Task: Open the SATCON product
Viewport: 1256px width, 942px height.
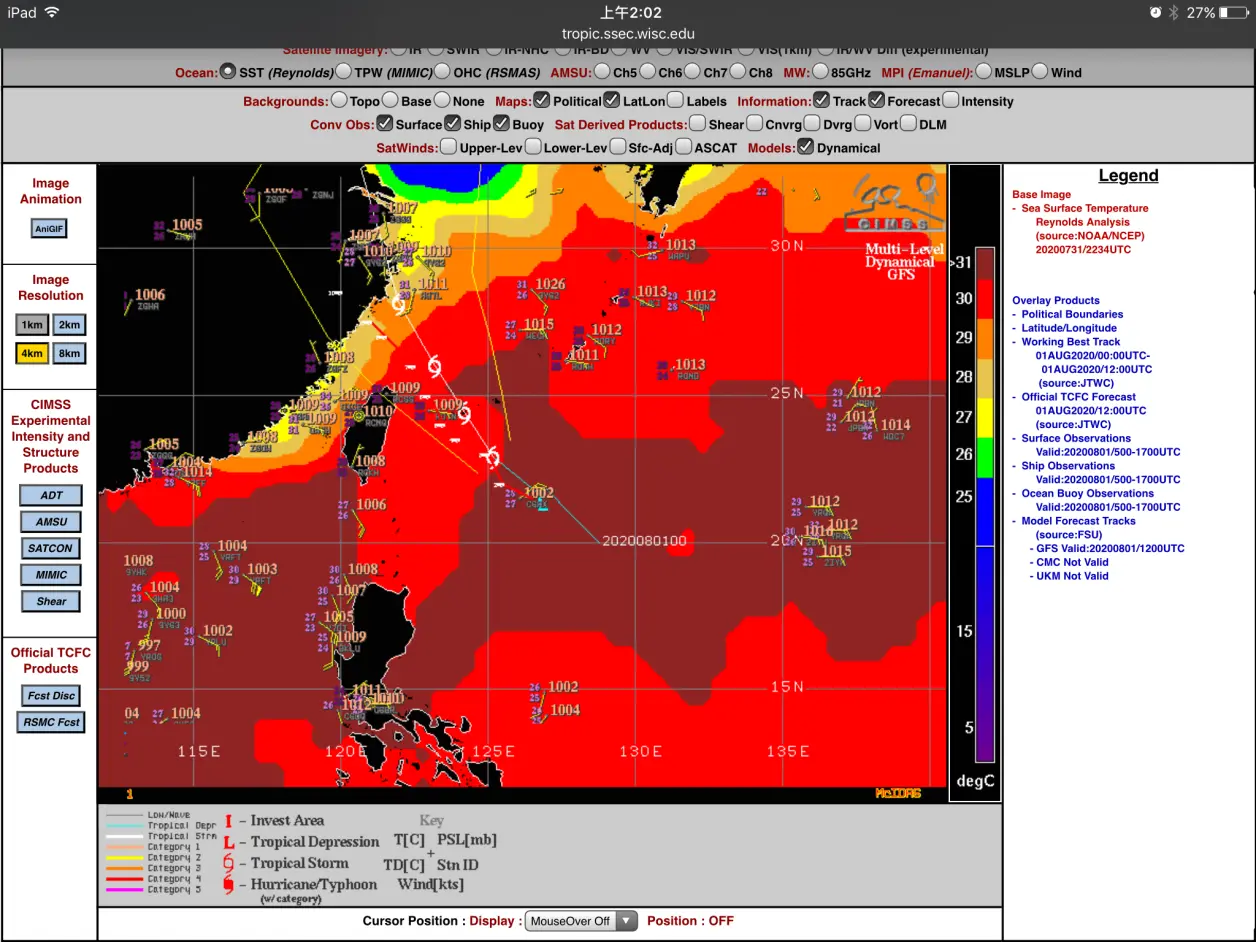Action: click(x=51, y=548)
